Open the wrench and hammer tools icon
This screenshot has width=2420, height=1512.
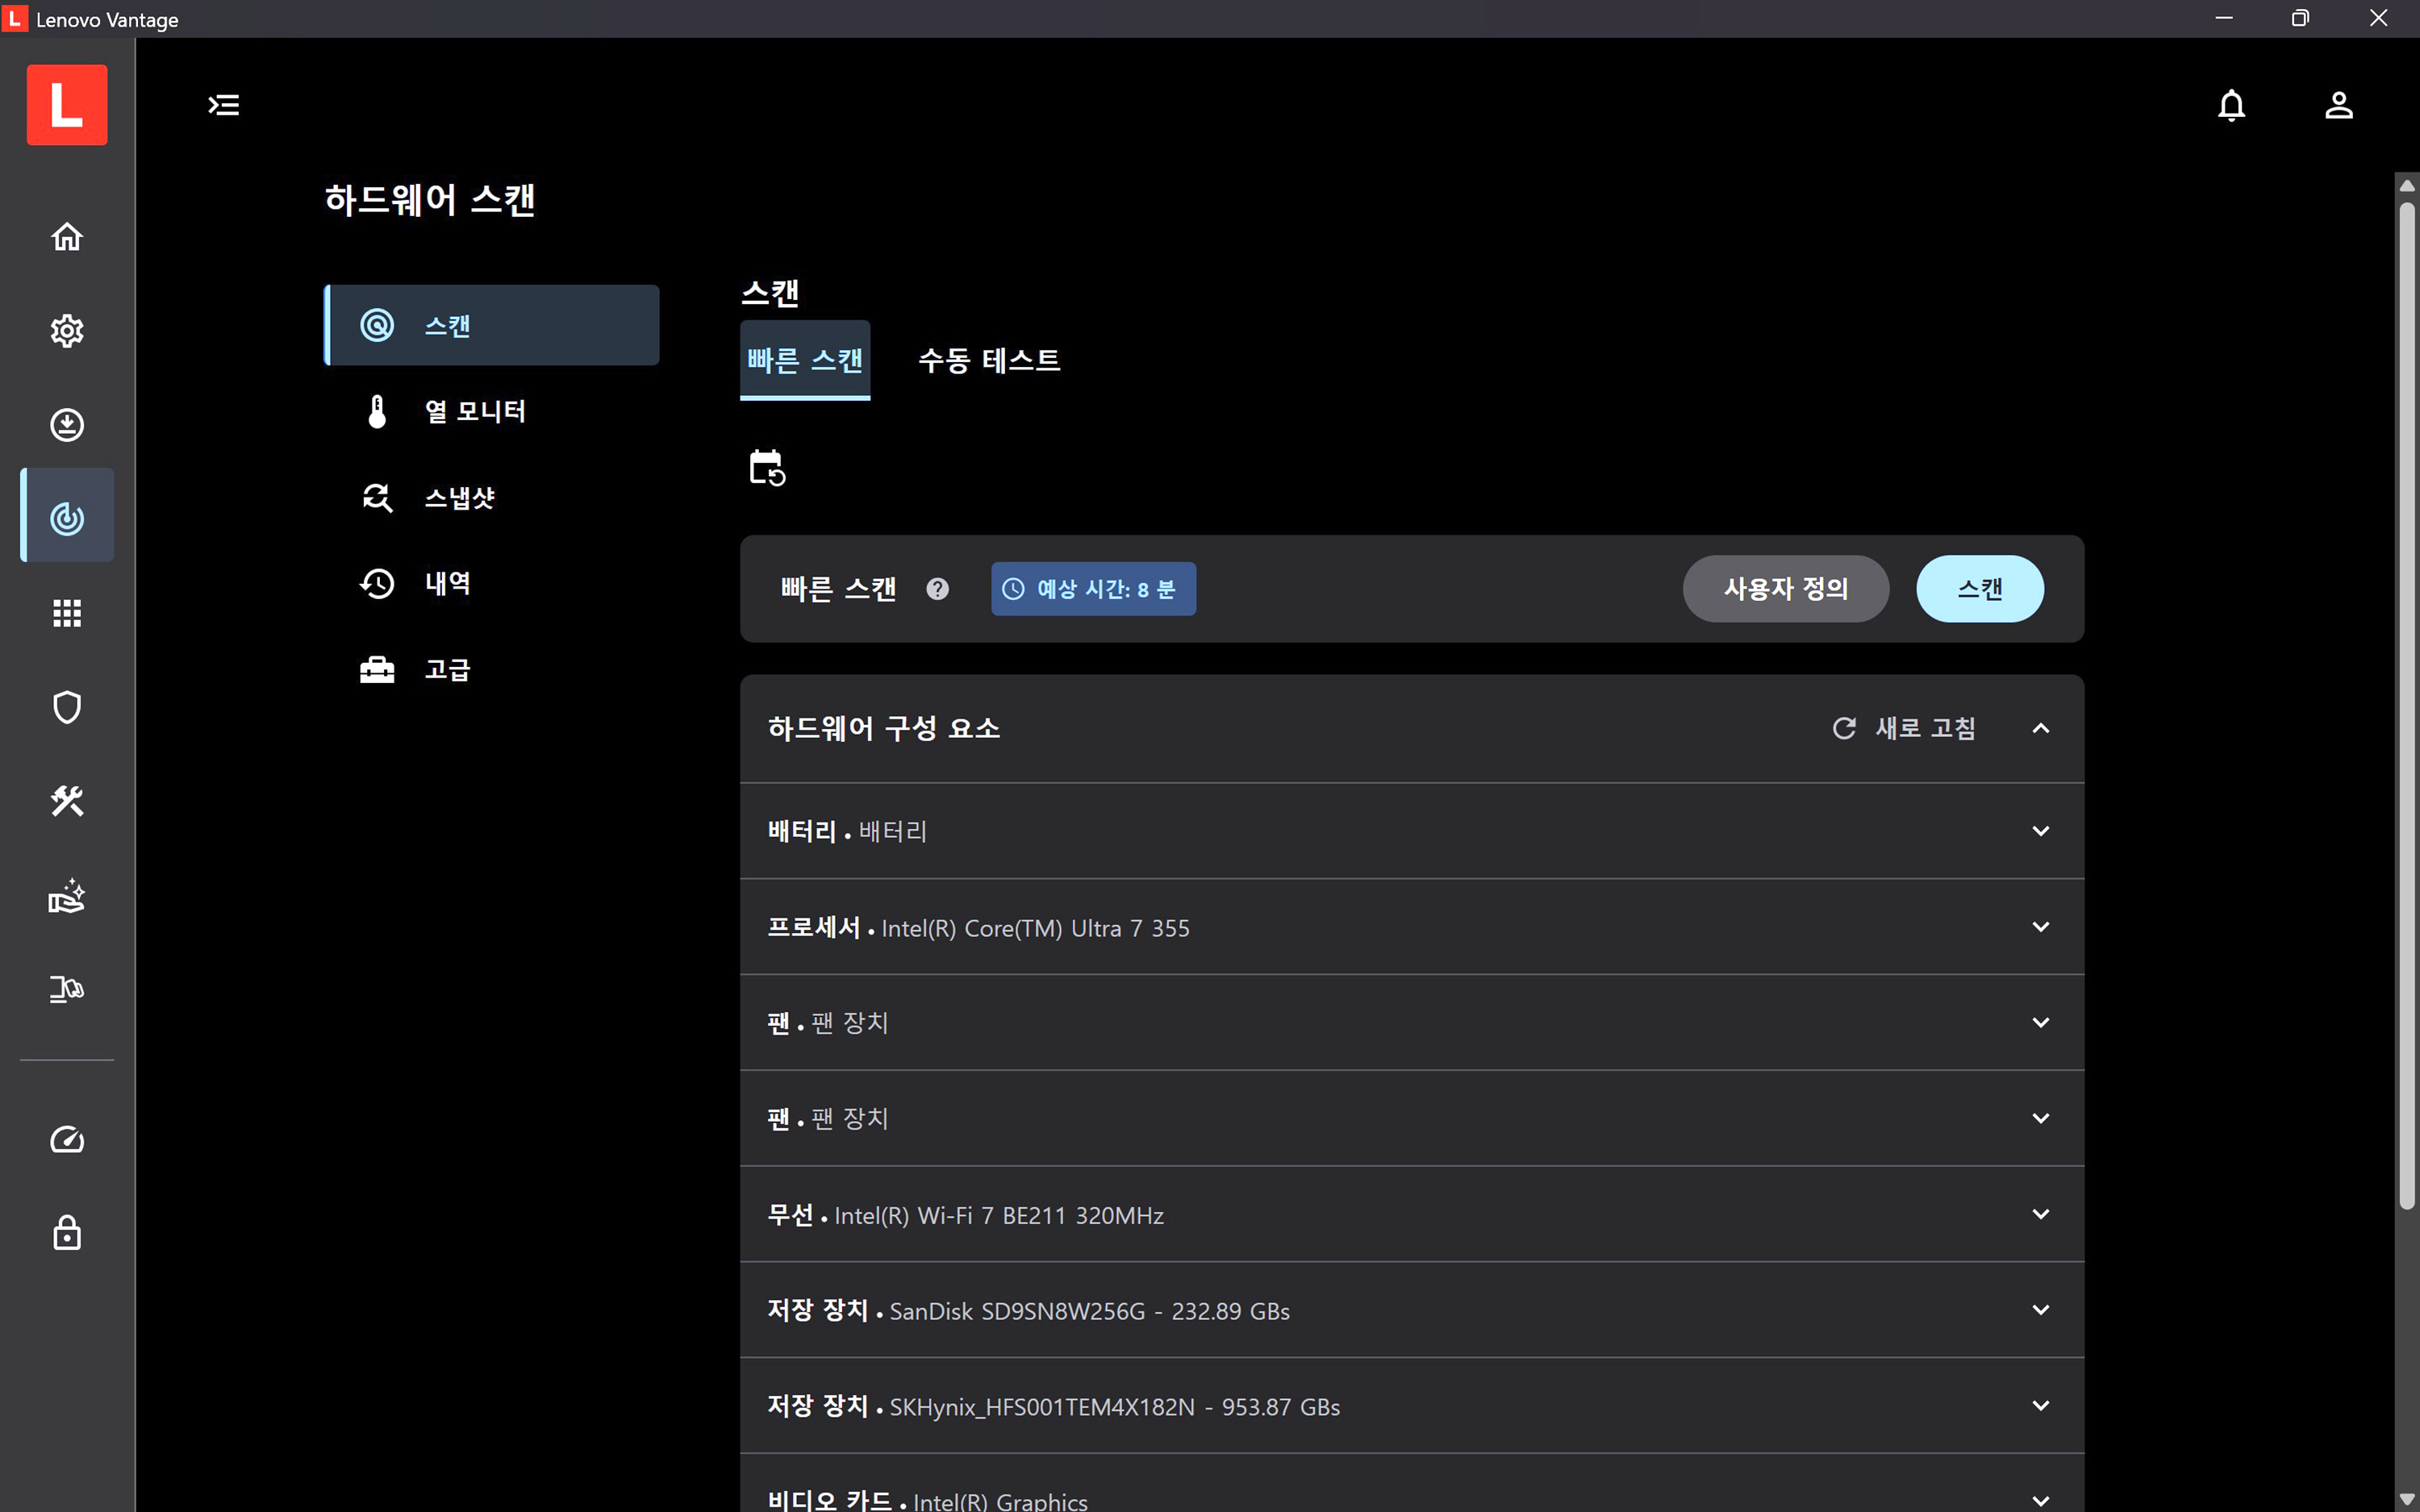[x=67, y=801]
